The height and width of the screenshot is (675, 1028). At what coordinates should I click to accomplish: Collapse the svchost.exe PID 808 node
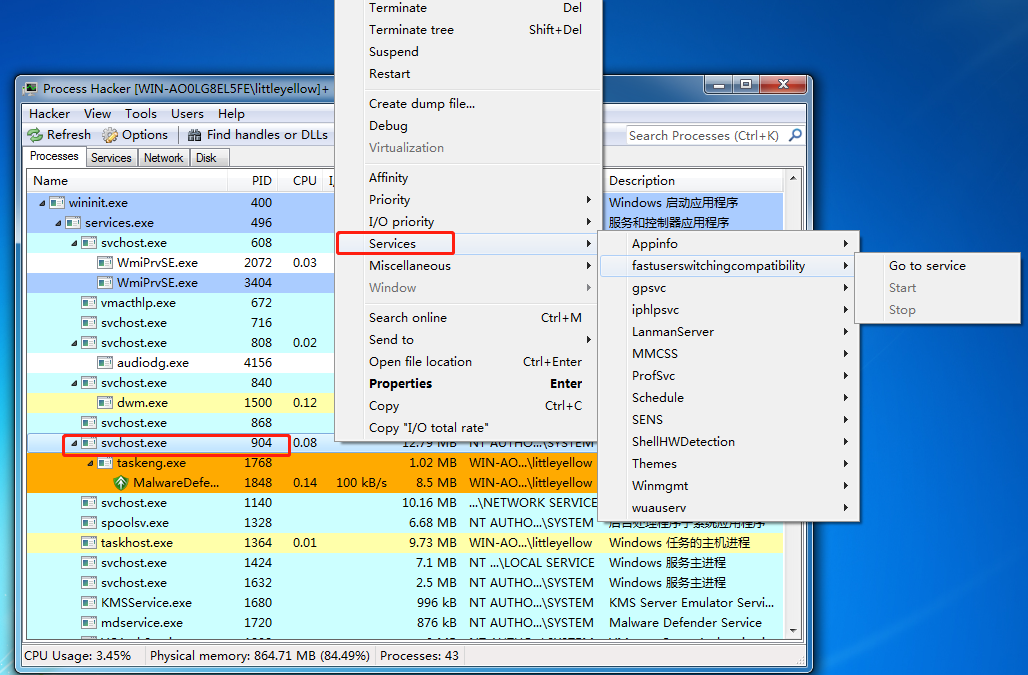74,343
